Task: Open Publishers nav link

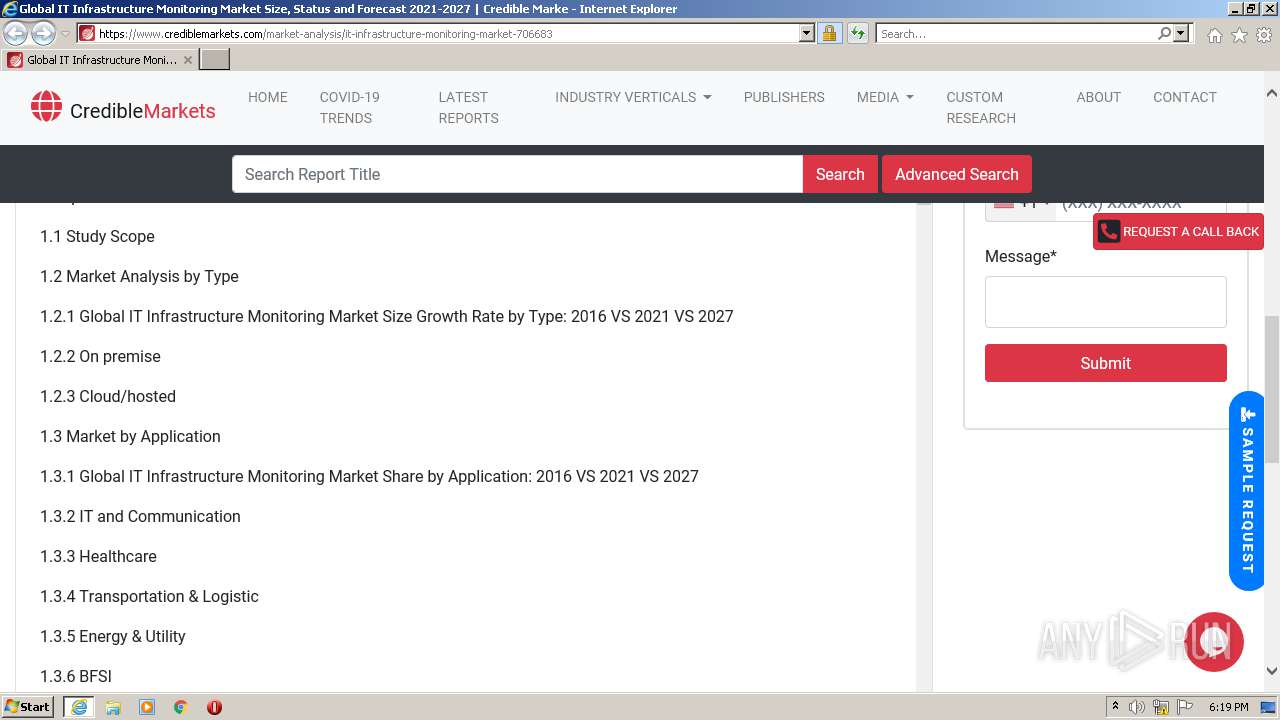Action: coord(784,97)
